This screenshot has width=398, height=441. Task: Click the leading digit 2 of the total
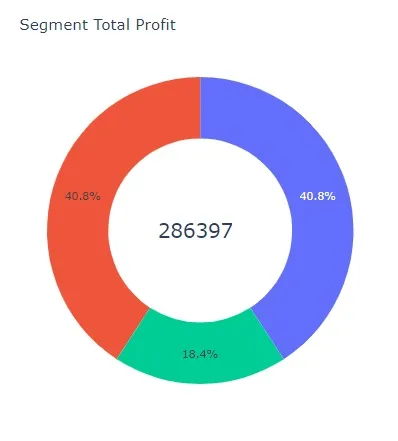(165, 231)
